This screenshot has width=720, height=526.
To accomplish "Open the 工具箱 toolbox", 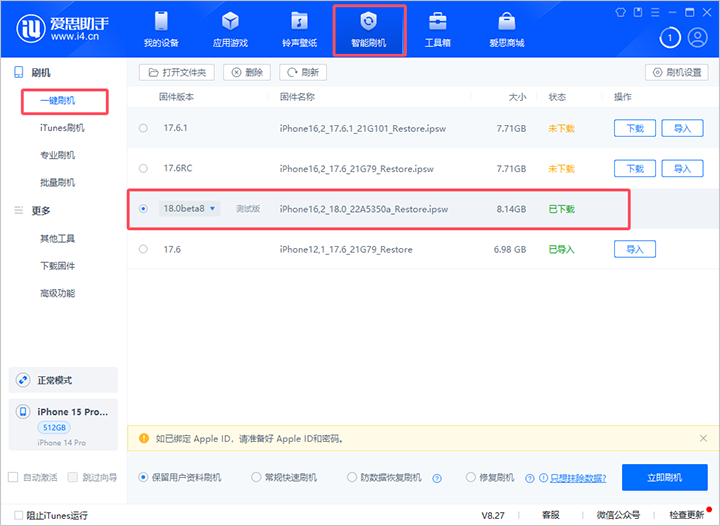I will (437, 30).
